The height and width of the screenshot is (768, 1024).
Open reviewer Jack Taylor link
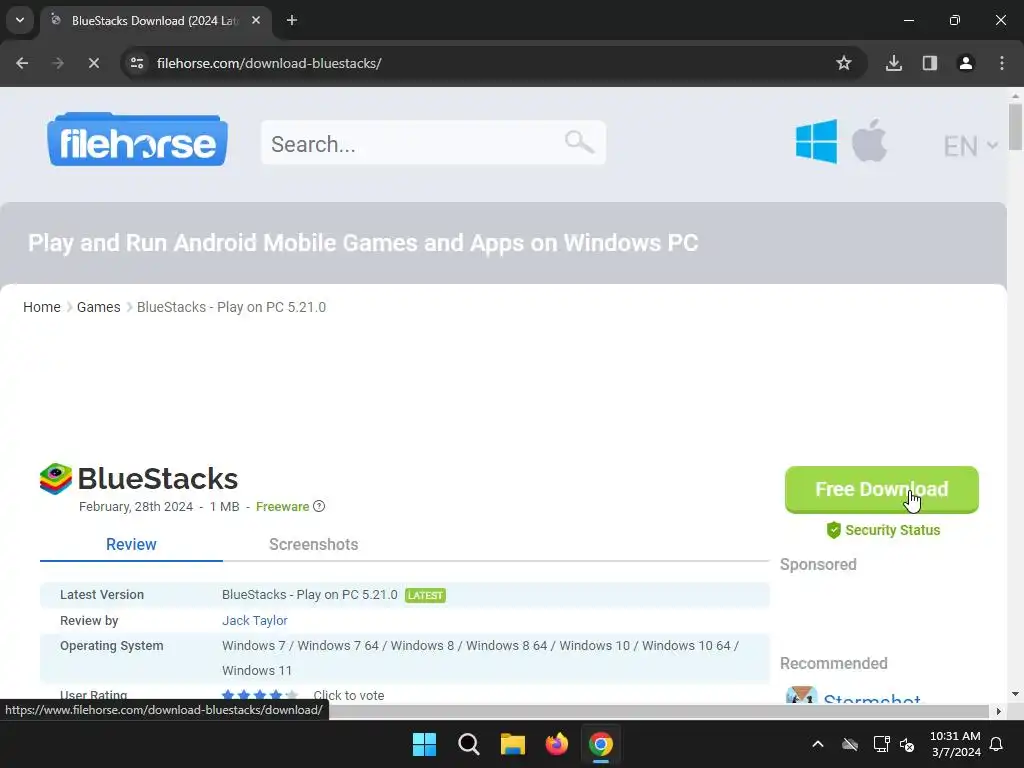255,620
